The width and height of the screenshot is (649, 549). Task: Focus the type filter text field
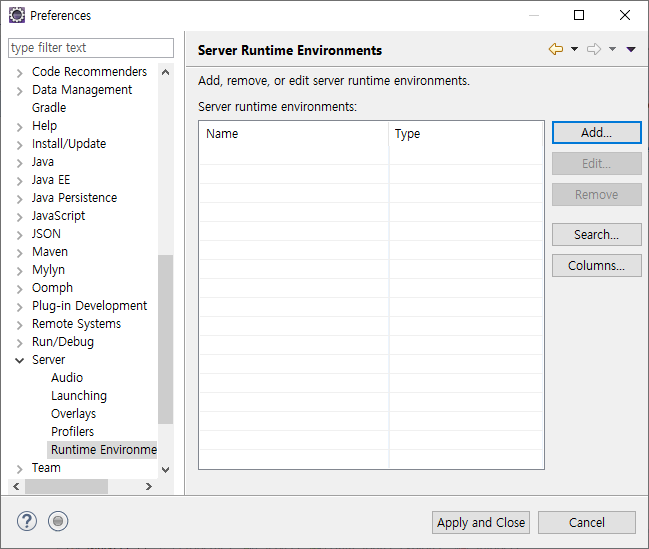pyautogui.click(x=91, y=48)
